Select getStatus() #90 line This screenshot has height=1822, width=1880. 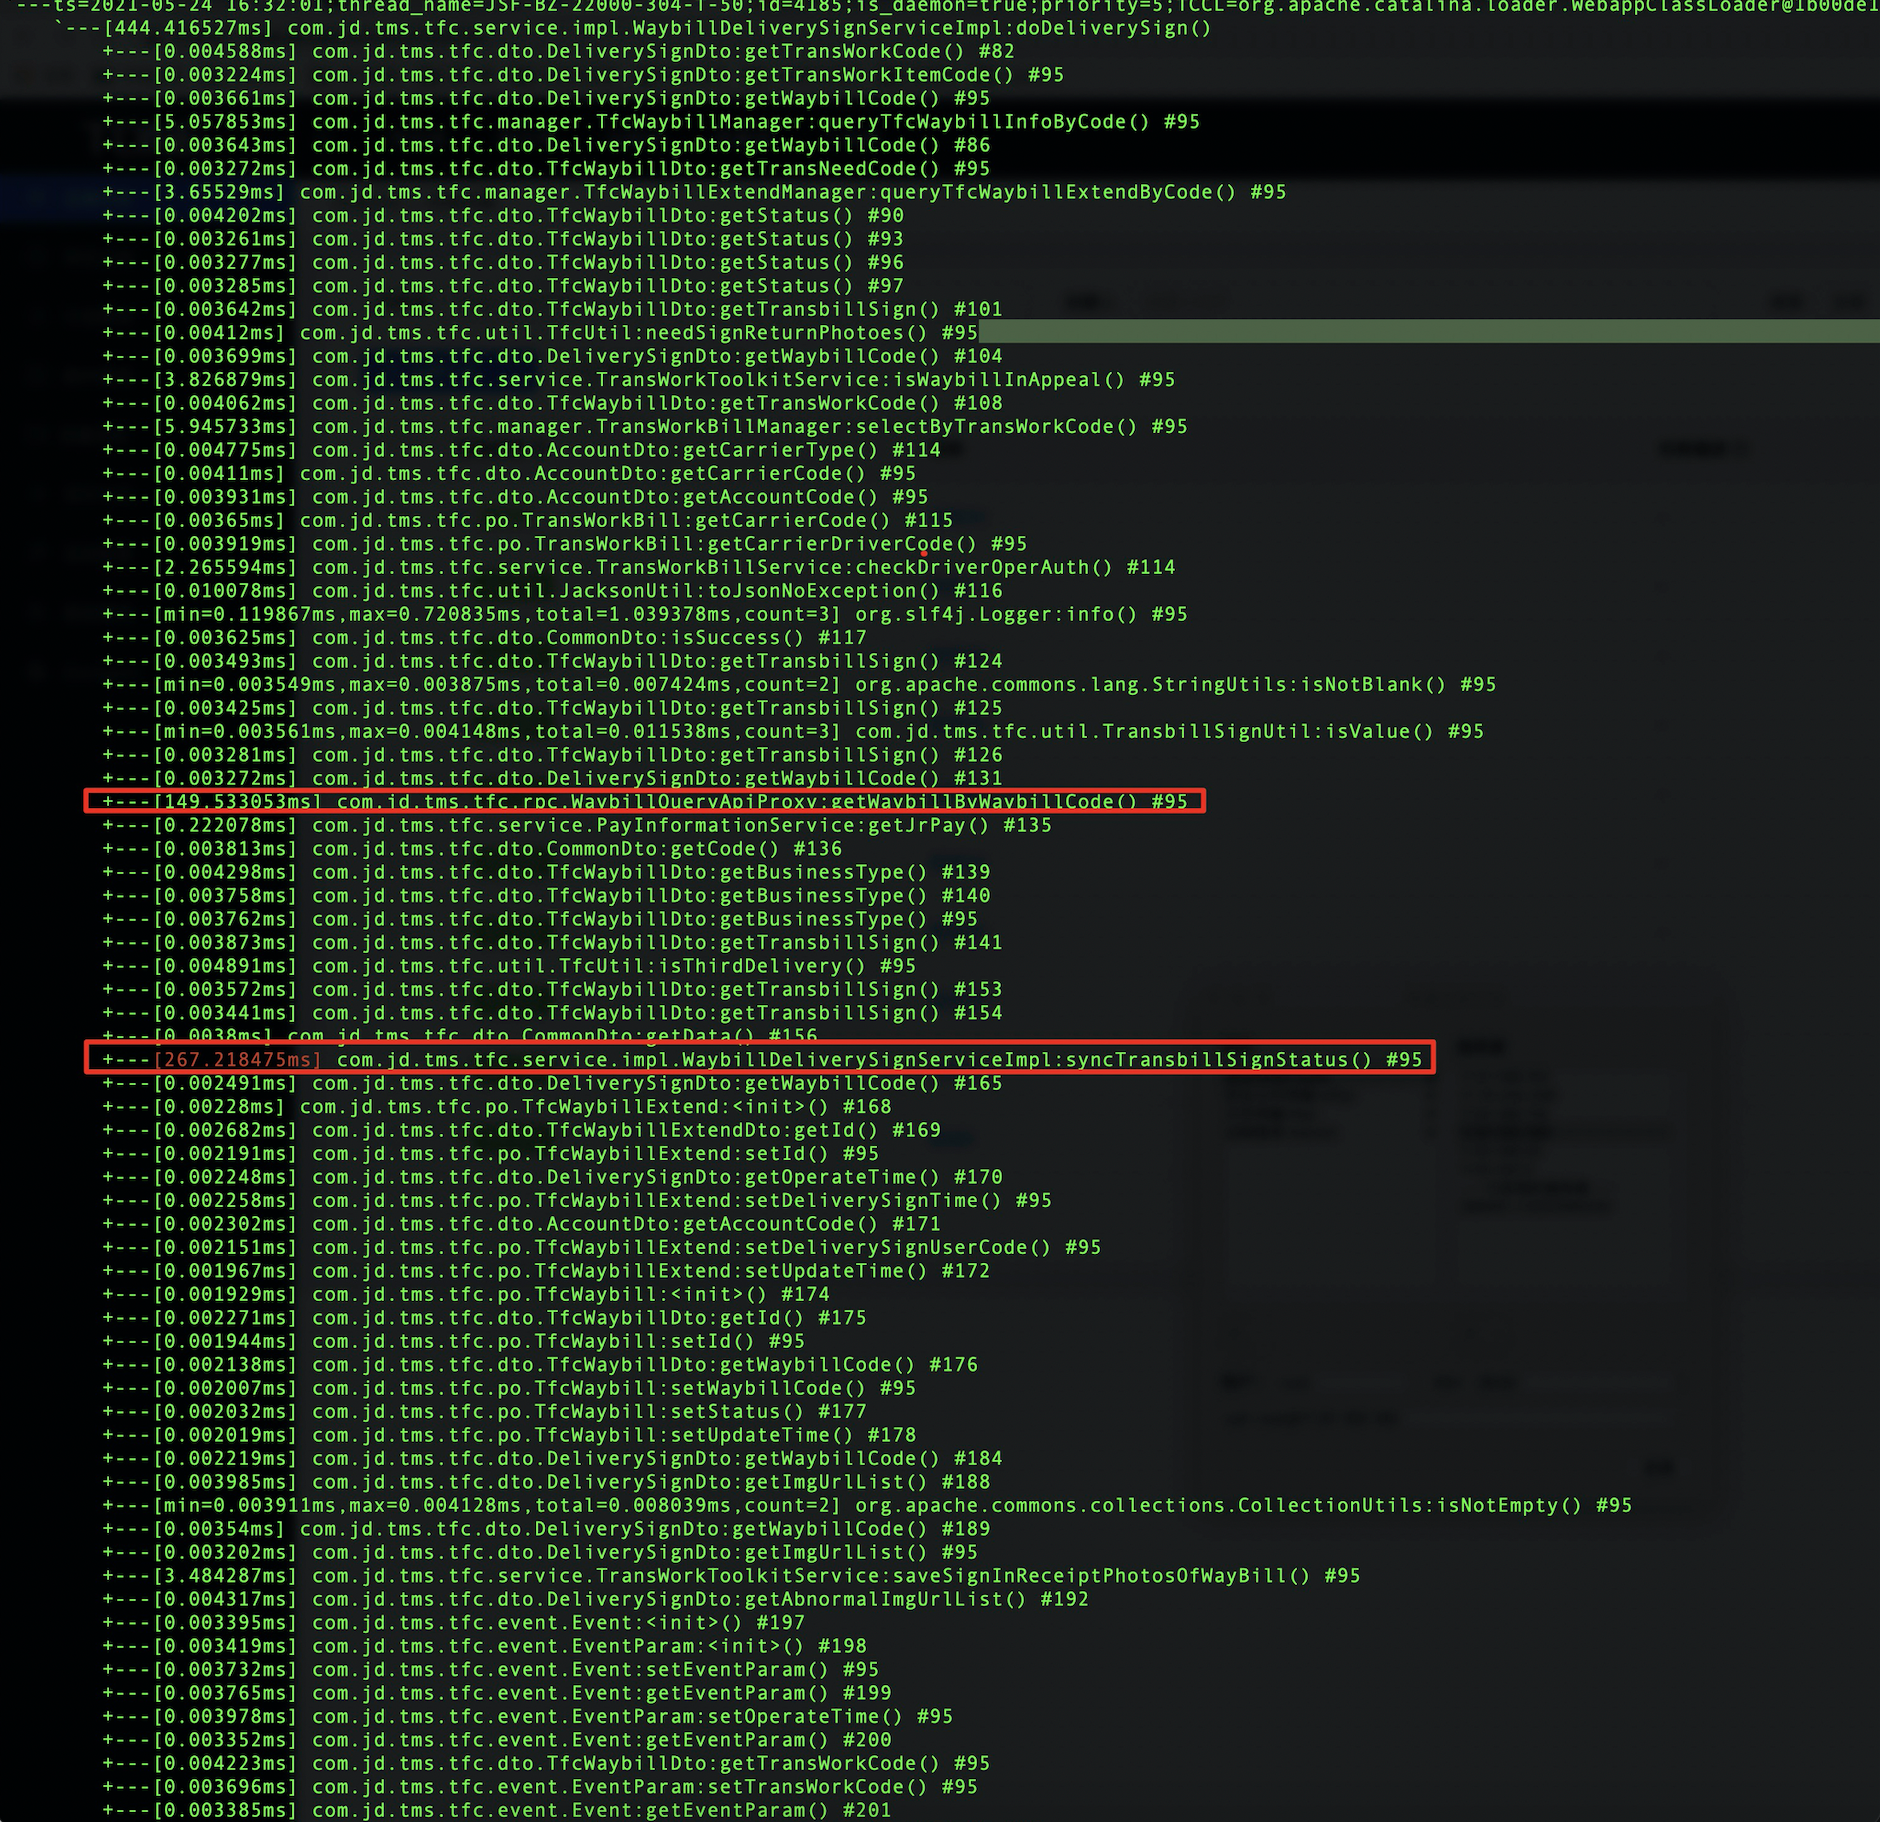(x=503, y=216)
